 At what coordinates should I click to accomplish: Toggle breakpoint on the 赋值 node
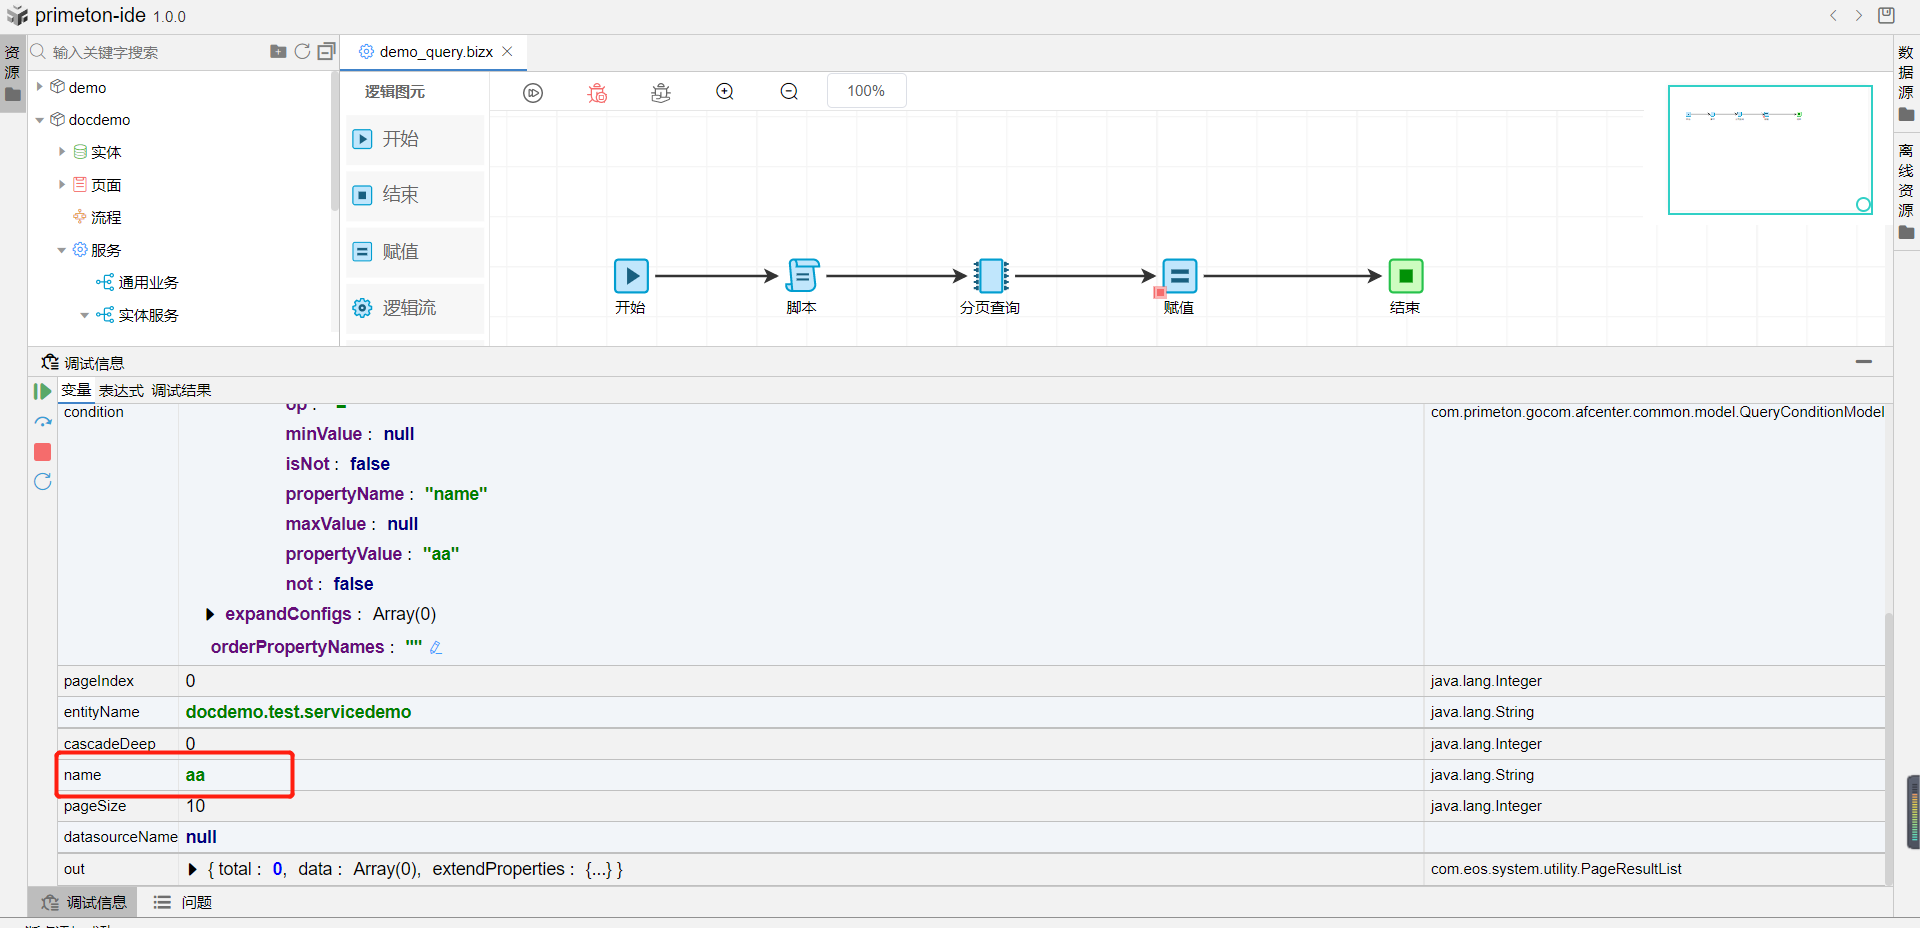click(1159, 292)
